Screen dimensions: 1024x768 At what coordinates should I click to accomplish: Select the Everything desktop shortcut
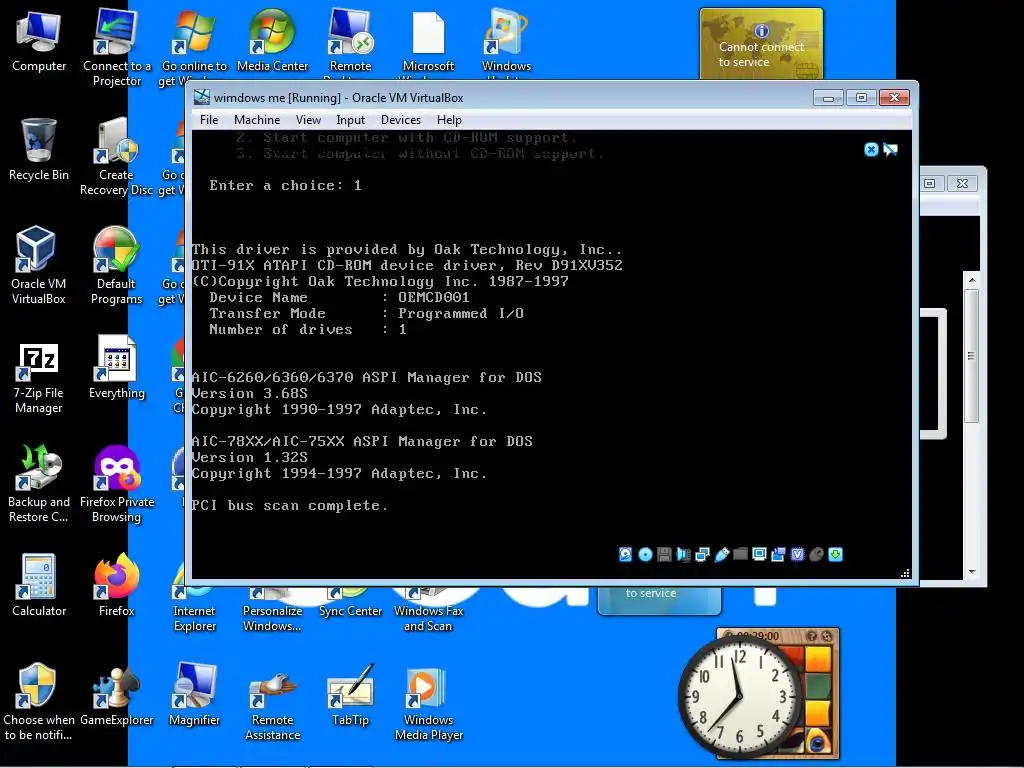coord(116,368)
